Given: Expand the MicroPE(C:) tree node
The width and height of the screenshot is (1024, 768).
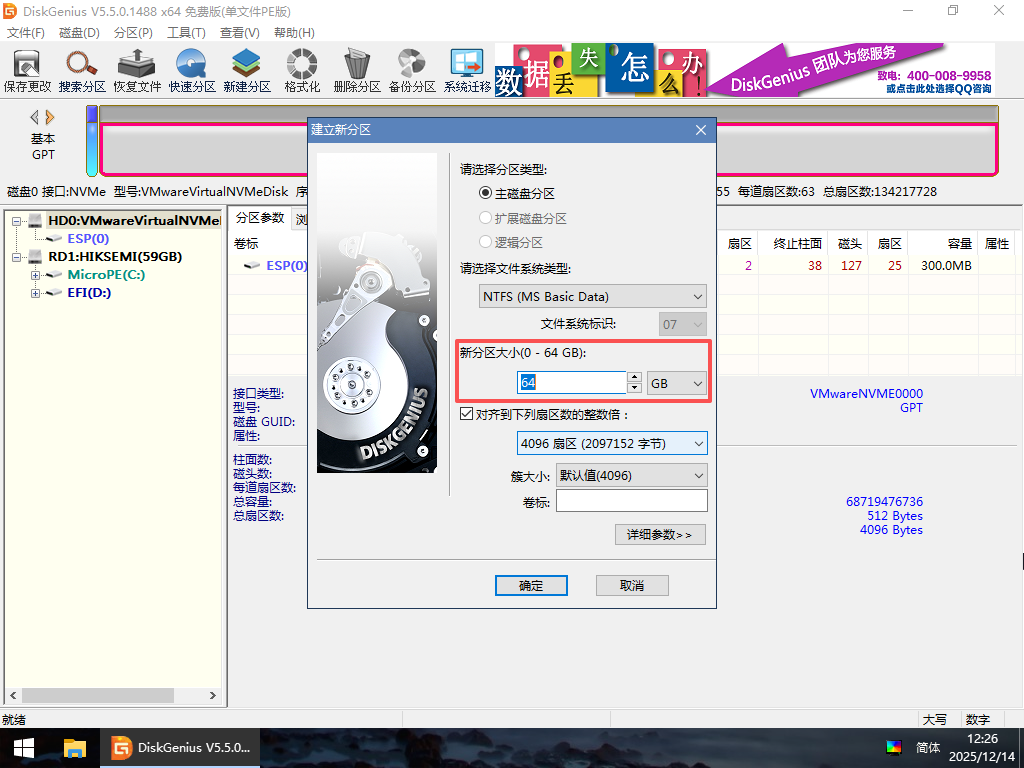Looking at the screenshot, I should (35, 275).
